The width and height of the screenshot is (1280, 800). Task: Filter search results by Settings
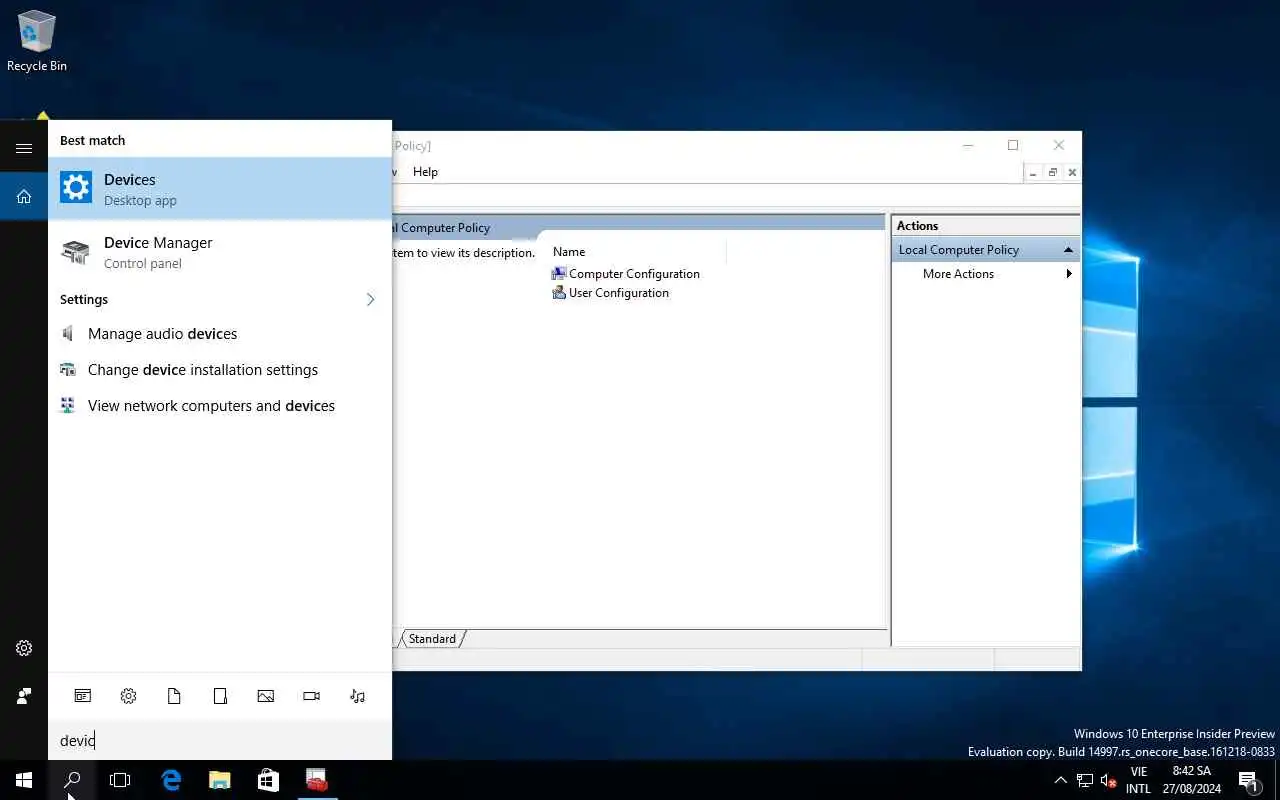click(x=128, y=696)
